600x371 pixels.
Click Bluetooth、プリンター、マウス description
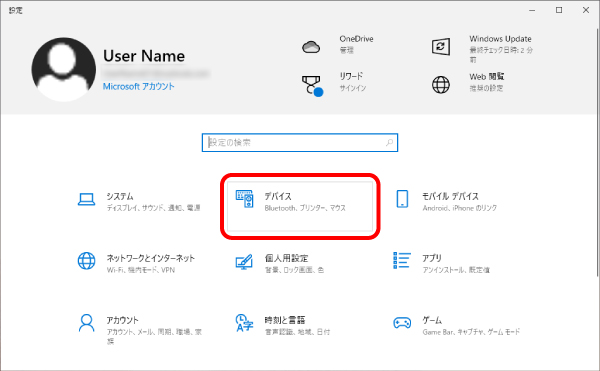tap(305, 208)
